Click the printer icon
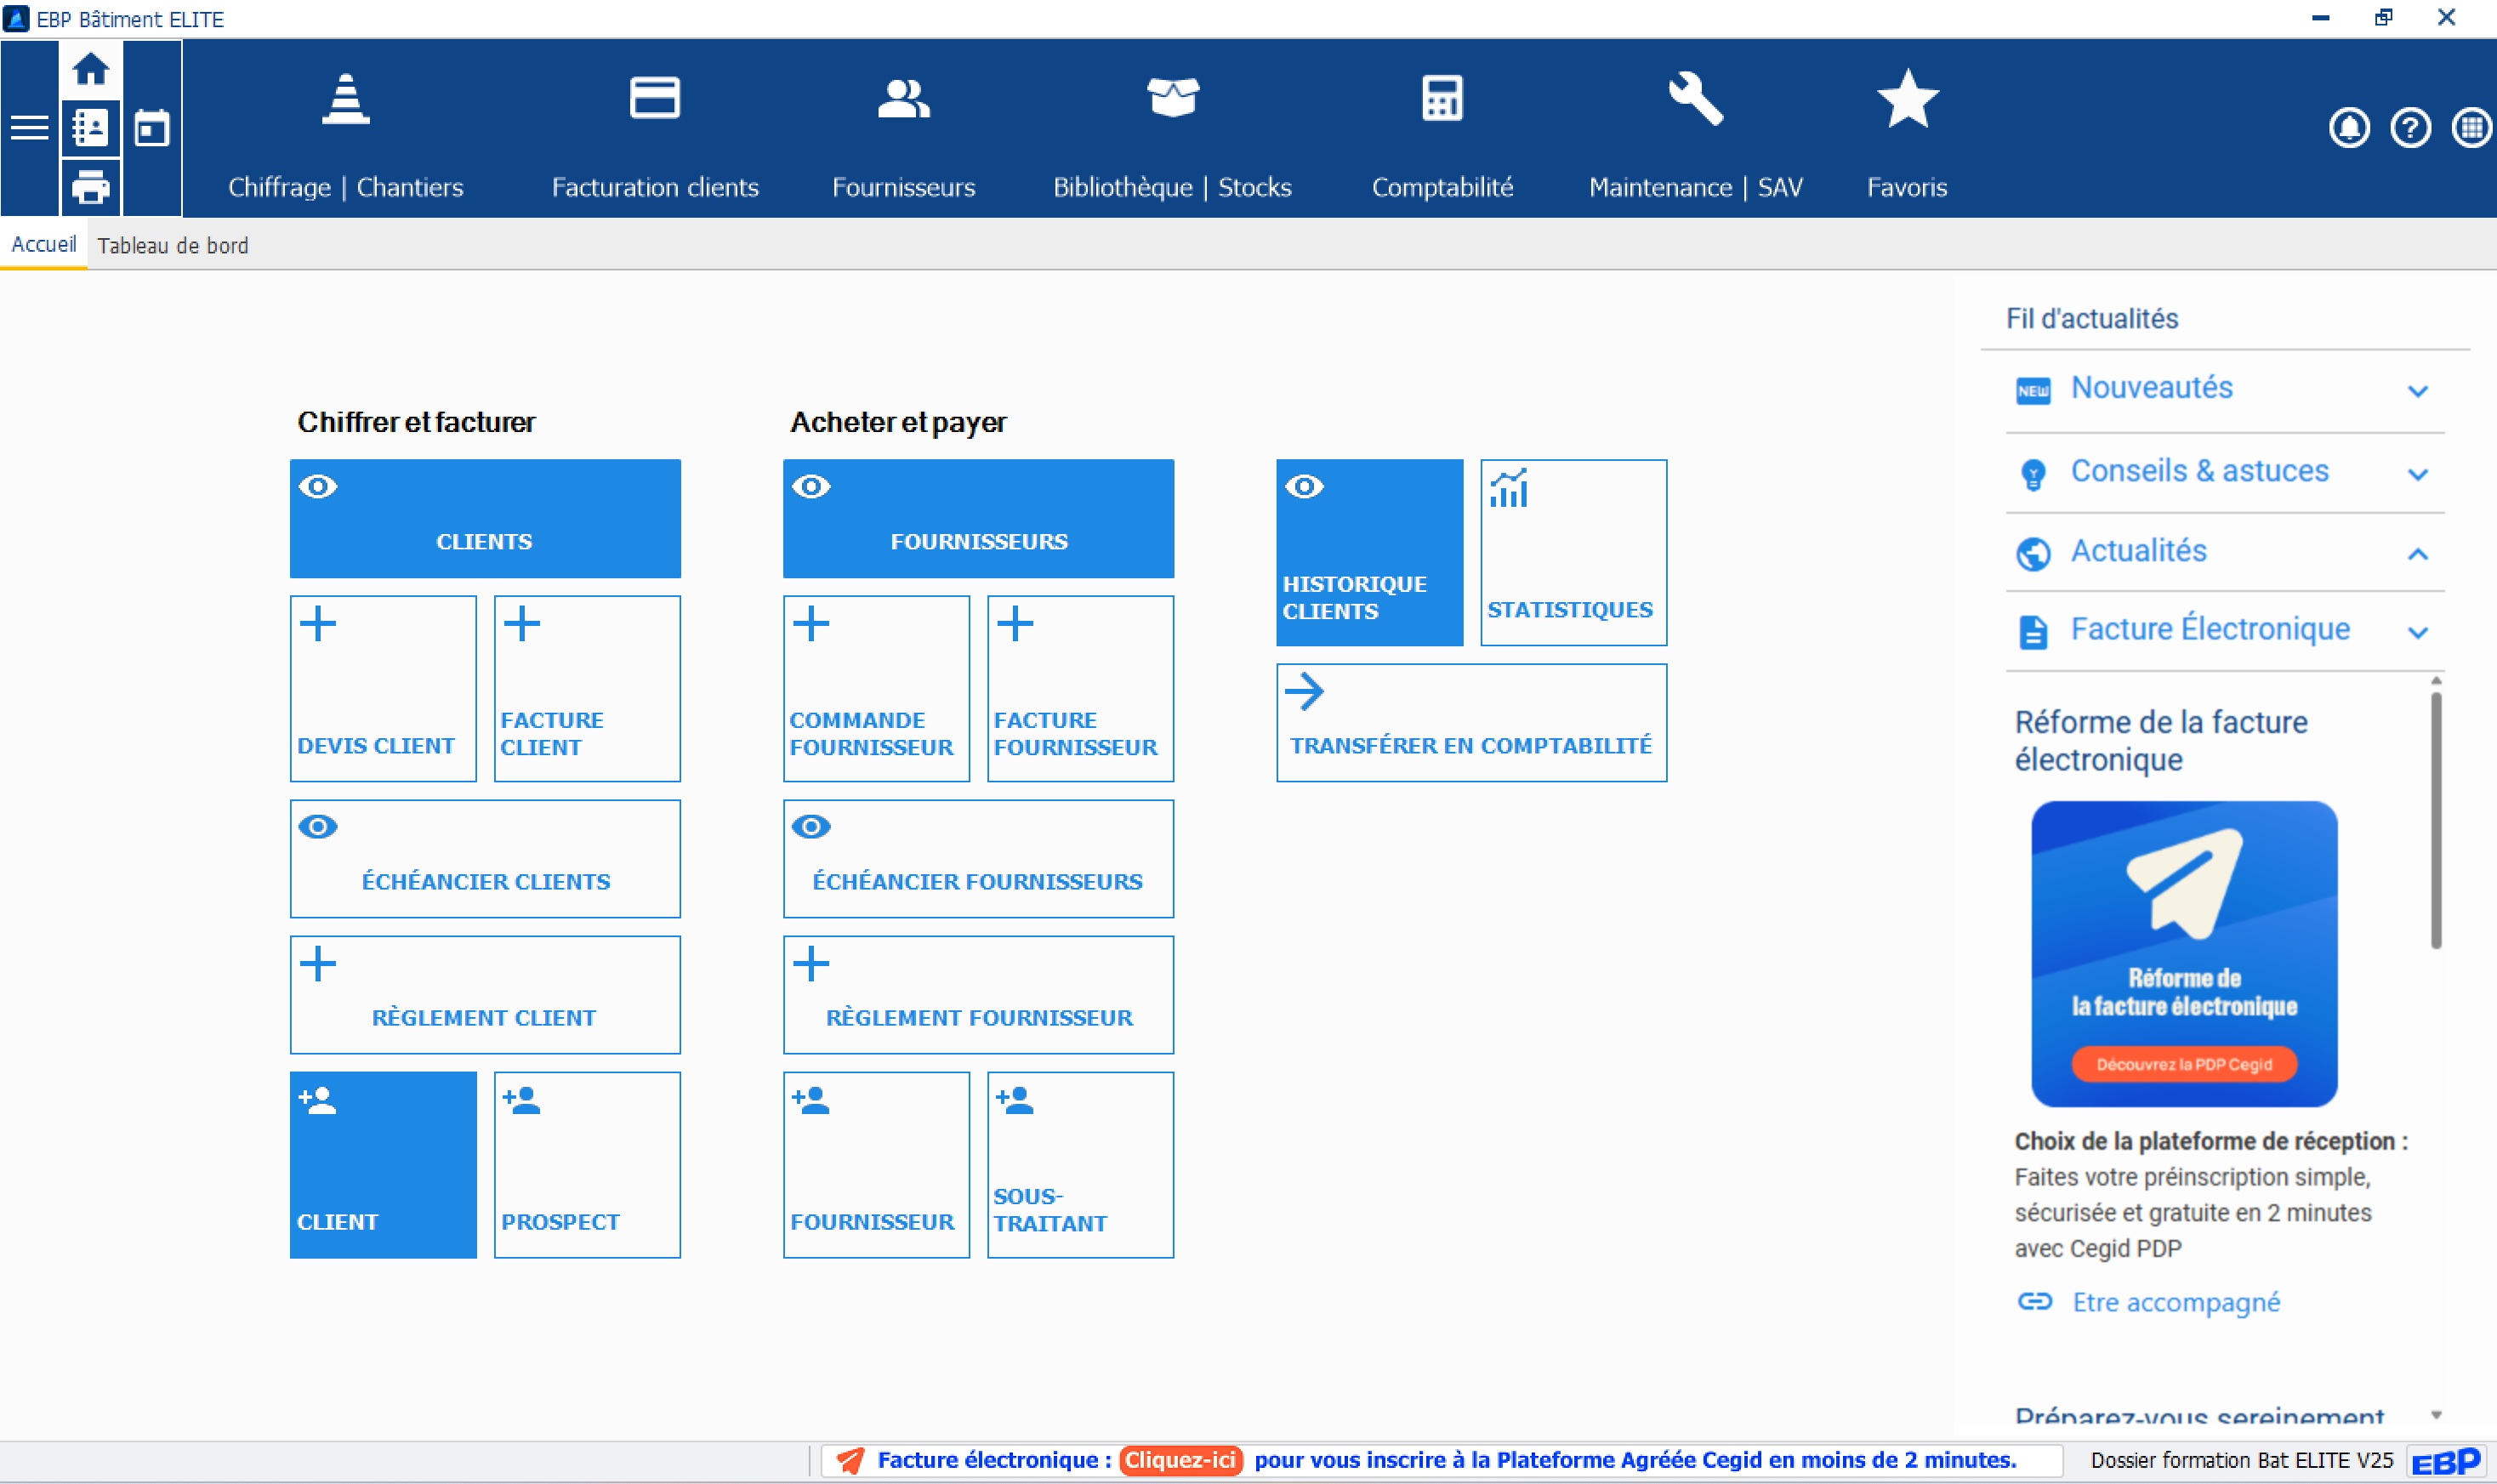Viewport: 2497px width, 1484px height. coord(90,187)
